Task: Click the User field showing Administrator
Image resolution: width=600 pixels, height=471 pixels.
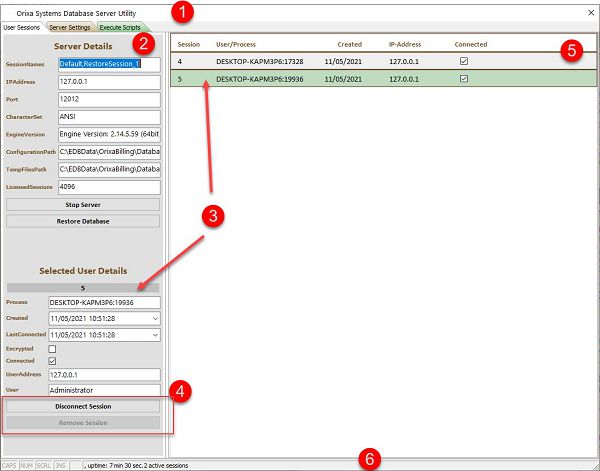Action: (x=104, y=390)
